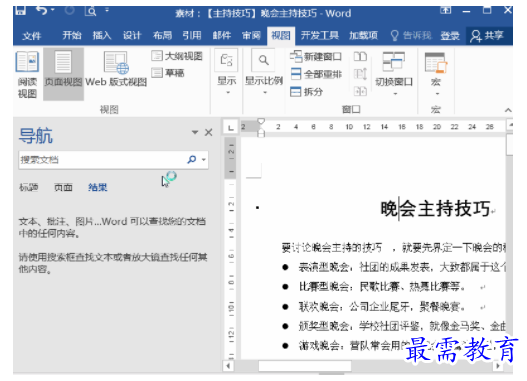Open the 文件 tab
Viewport: 527px width, 381px height.
pyautogui.click(x=32, y=36)
